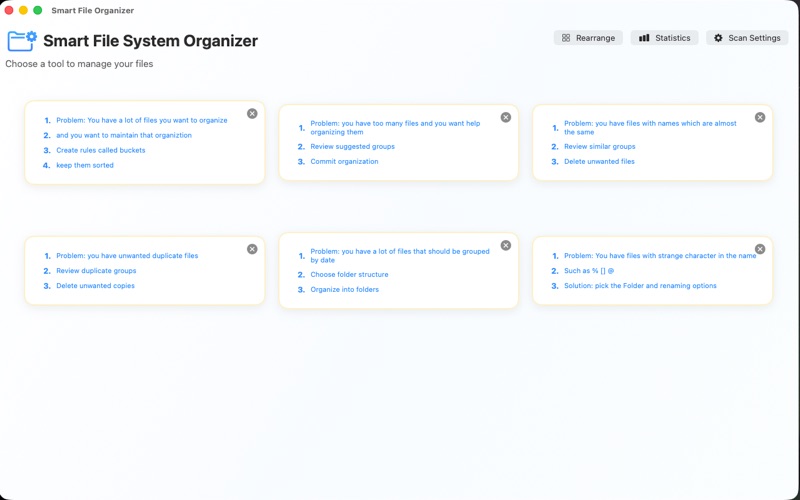The height and width of the screenshot is (500, 800).
Task: Close the 'Review duplicate groups' card
Action: [252, 249]
